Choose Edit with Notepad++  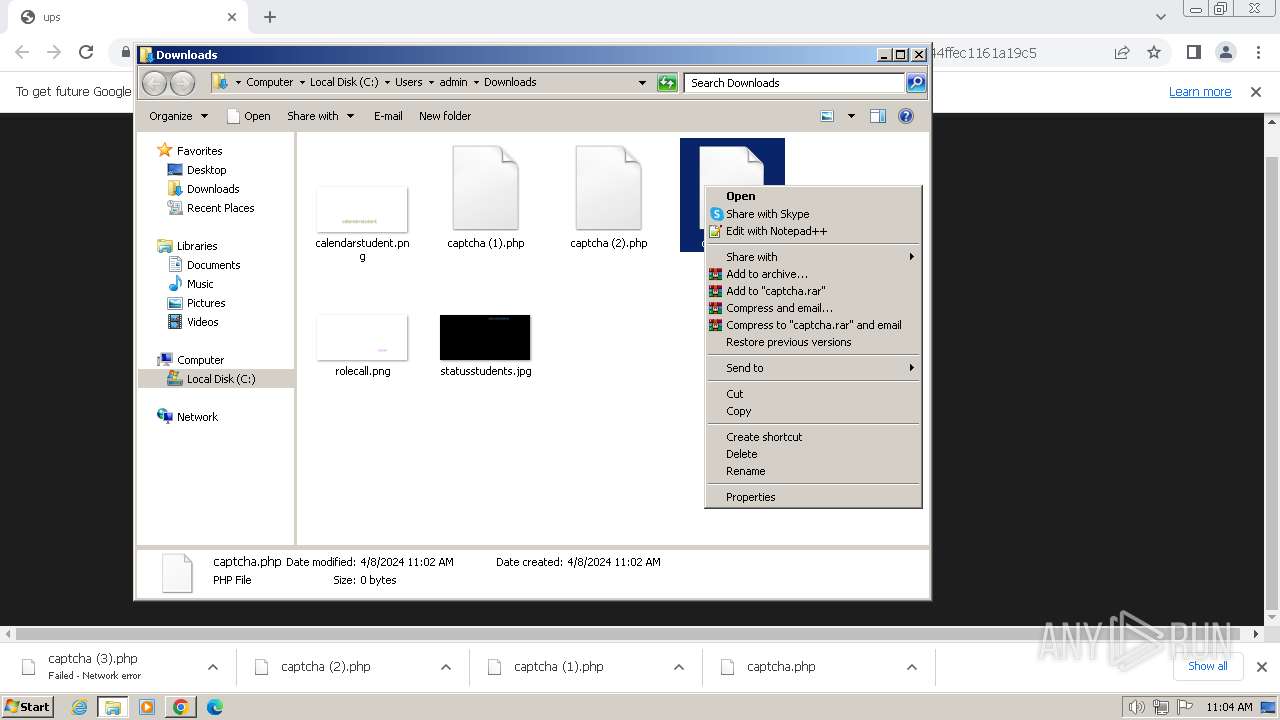coord(813,231)
